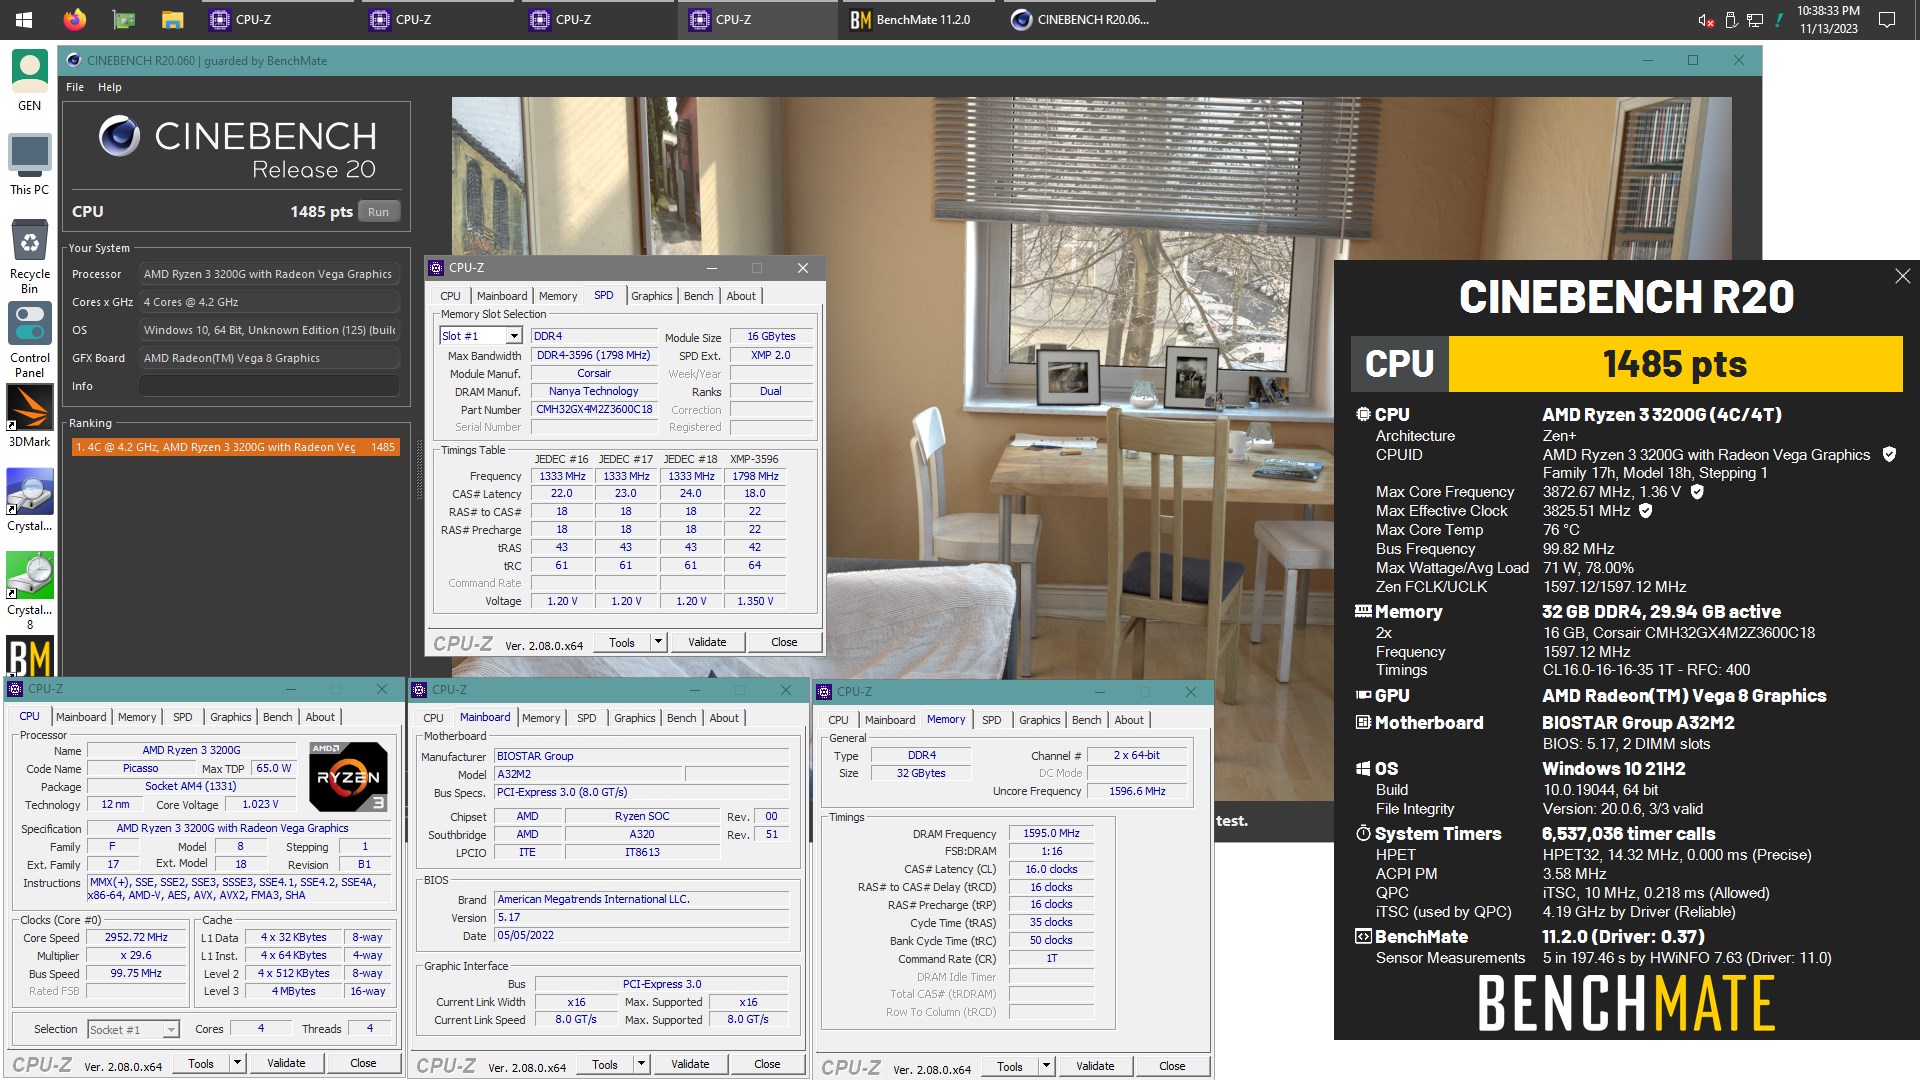Click the muted volume tray icon
Image resolution: width=1920 pixels, height=1080 pixels.
pos(1706,20)
